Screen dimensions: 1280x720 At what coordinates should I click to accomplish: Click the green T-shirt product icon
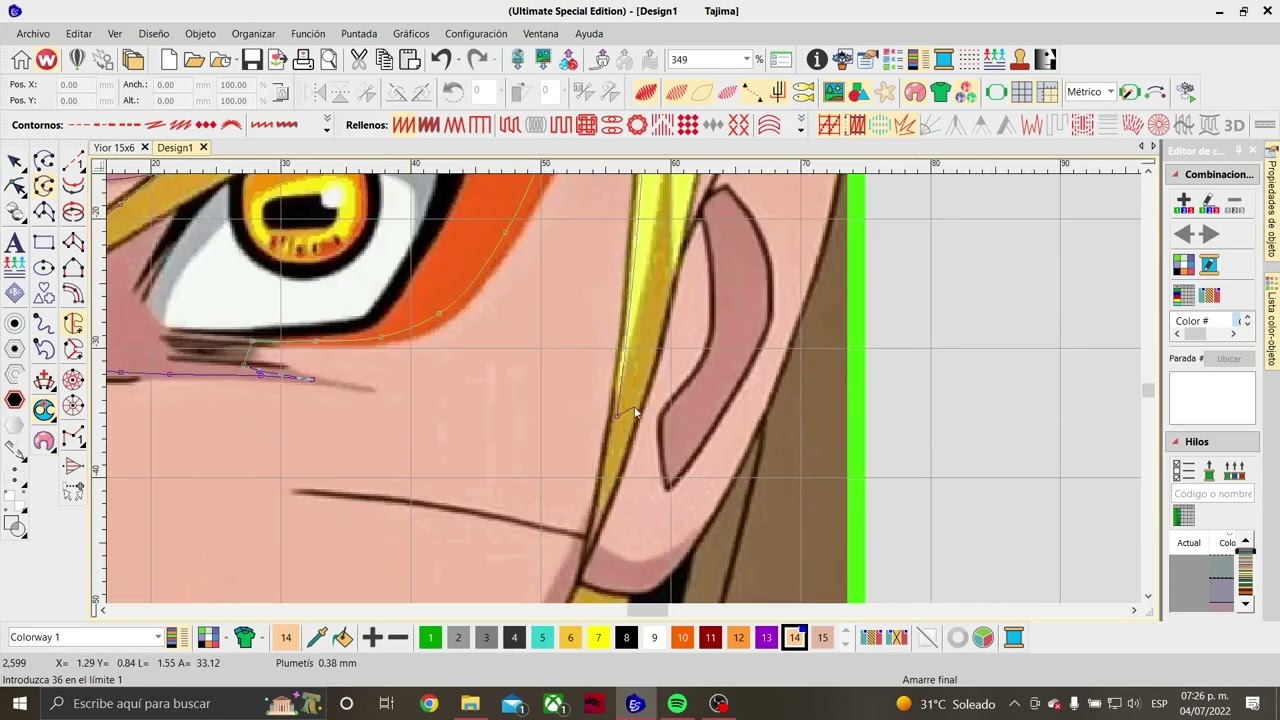(940, 92)
